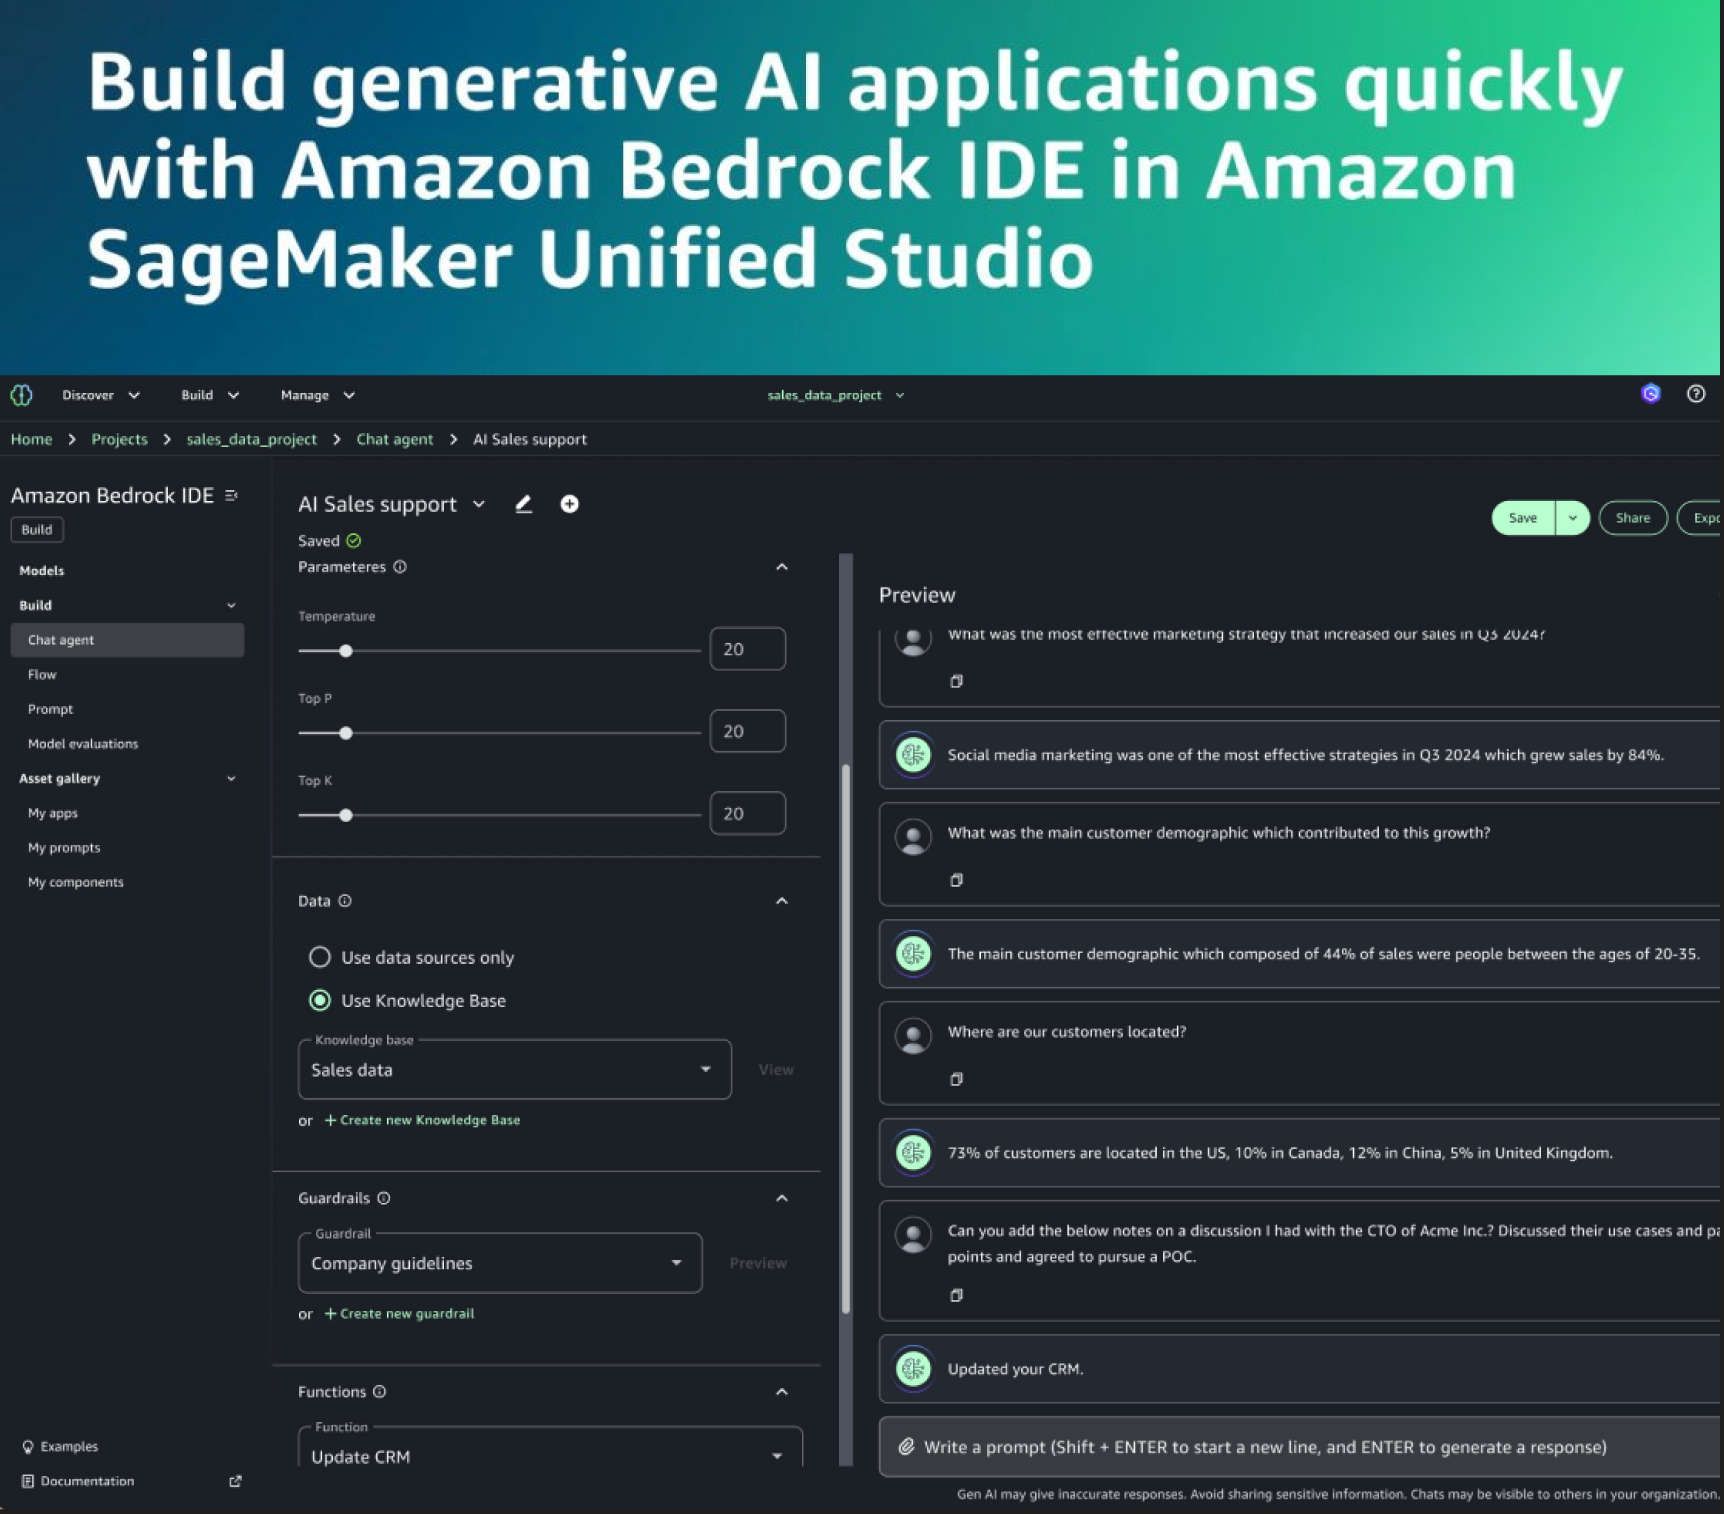Click the AI avatar on '73% of customers' reply
The image size is (1724, 1514).
click(x=913, y=1153)
